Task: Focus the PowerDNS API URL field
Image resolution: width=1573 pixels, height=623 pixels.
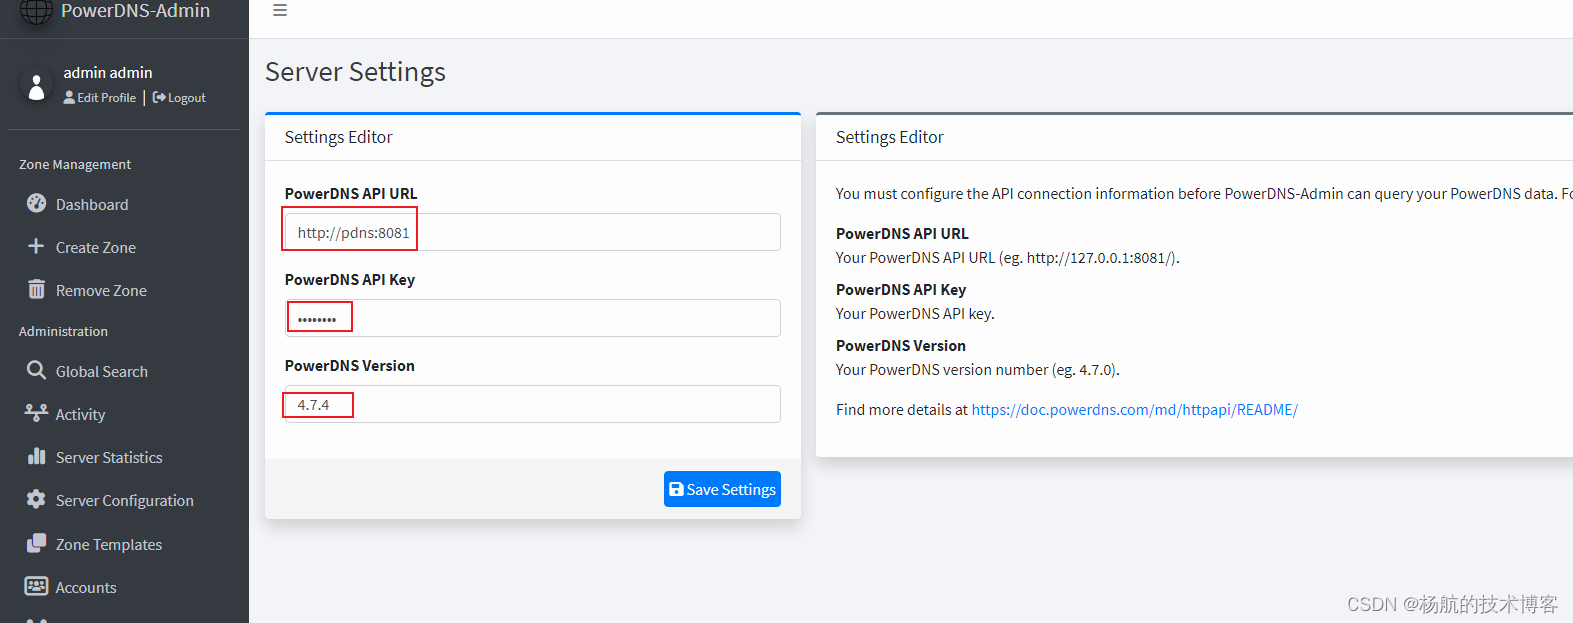Action: tap(532, 232)
